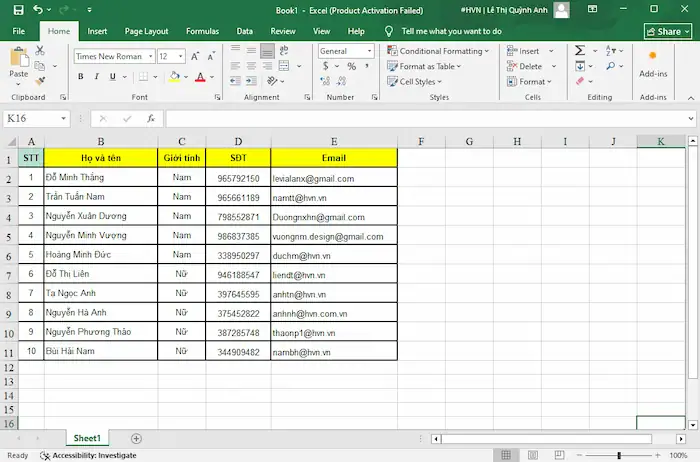Image resolution: width=700 pixels, height=462 pixels.
Task: Add a new sheet with plus icon
Action: click(137, 438)
